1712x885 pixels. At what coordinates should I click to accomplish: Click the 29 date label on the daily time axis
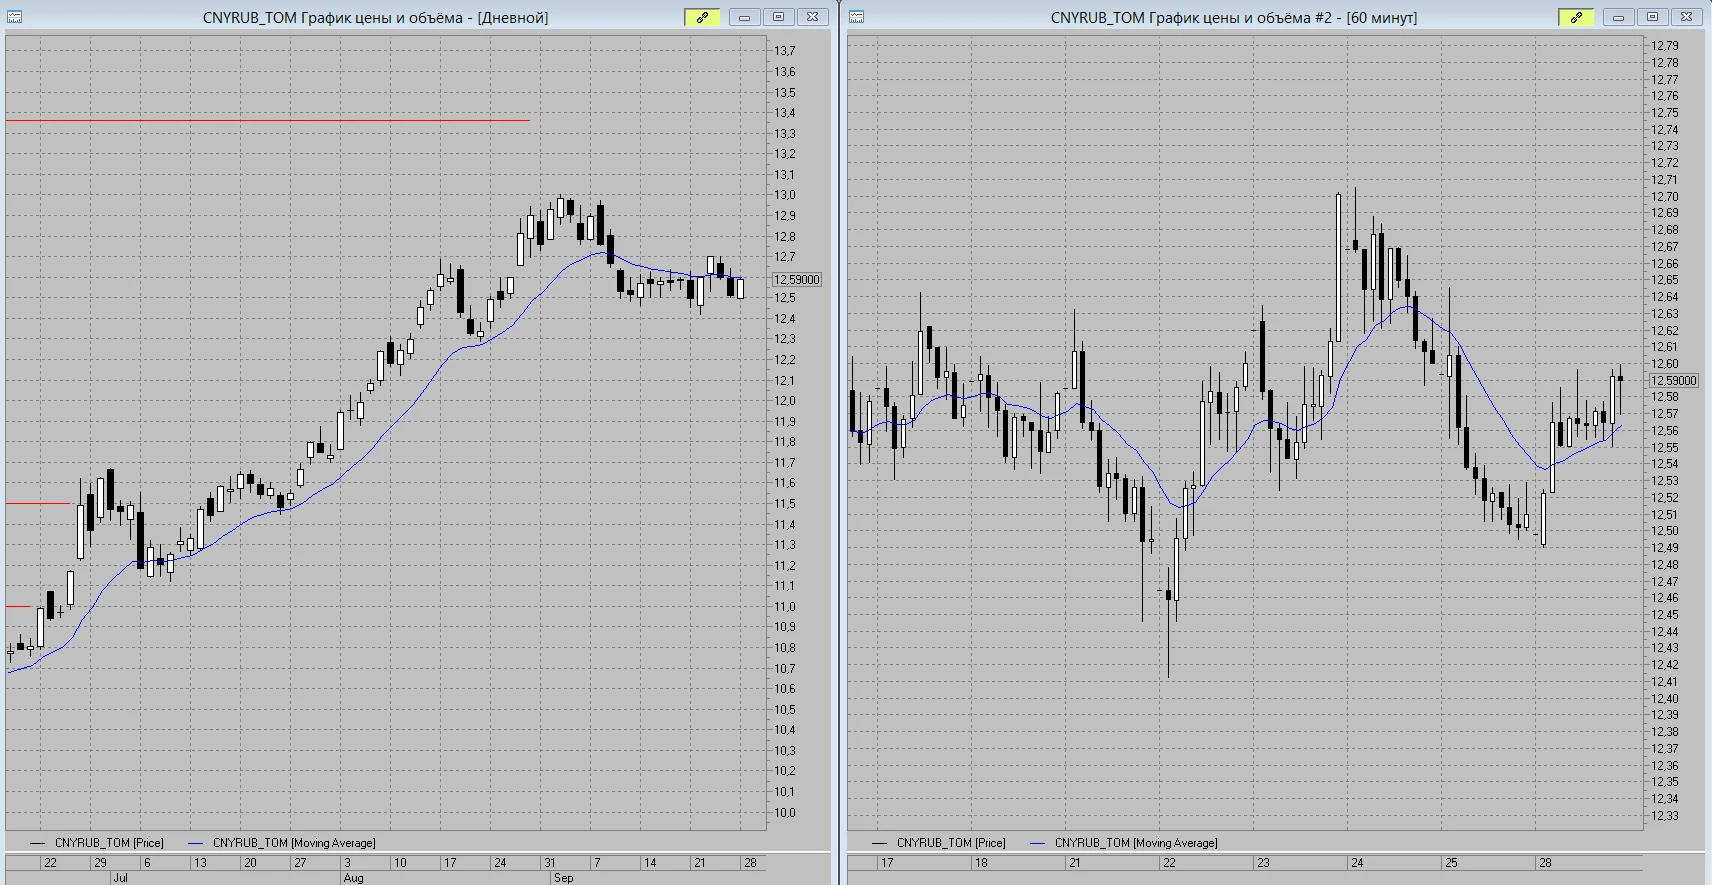[100, 863]
